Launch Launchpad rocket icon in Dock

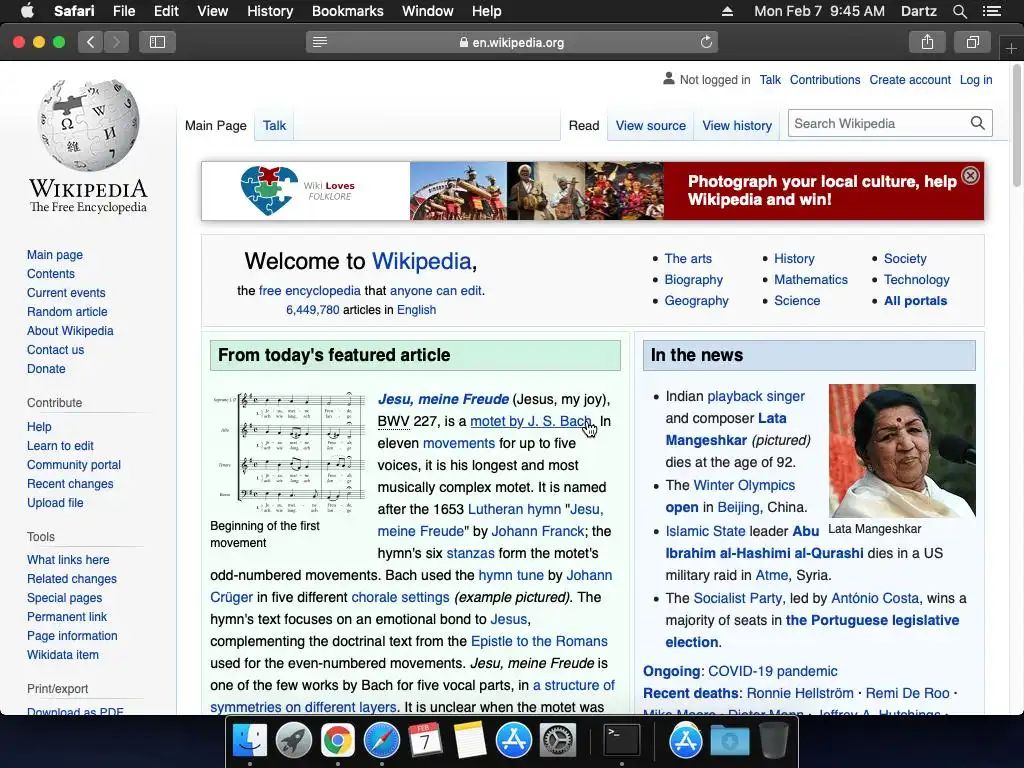pyautogui.click(x=293, y=741)
